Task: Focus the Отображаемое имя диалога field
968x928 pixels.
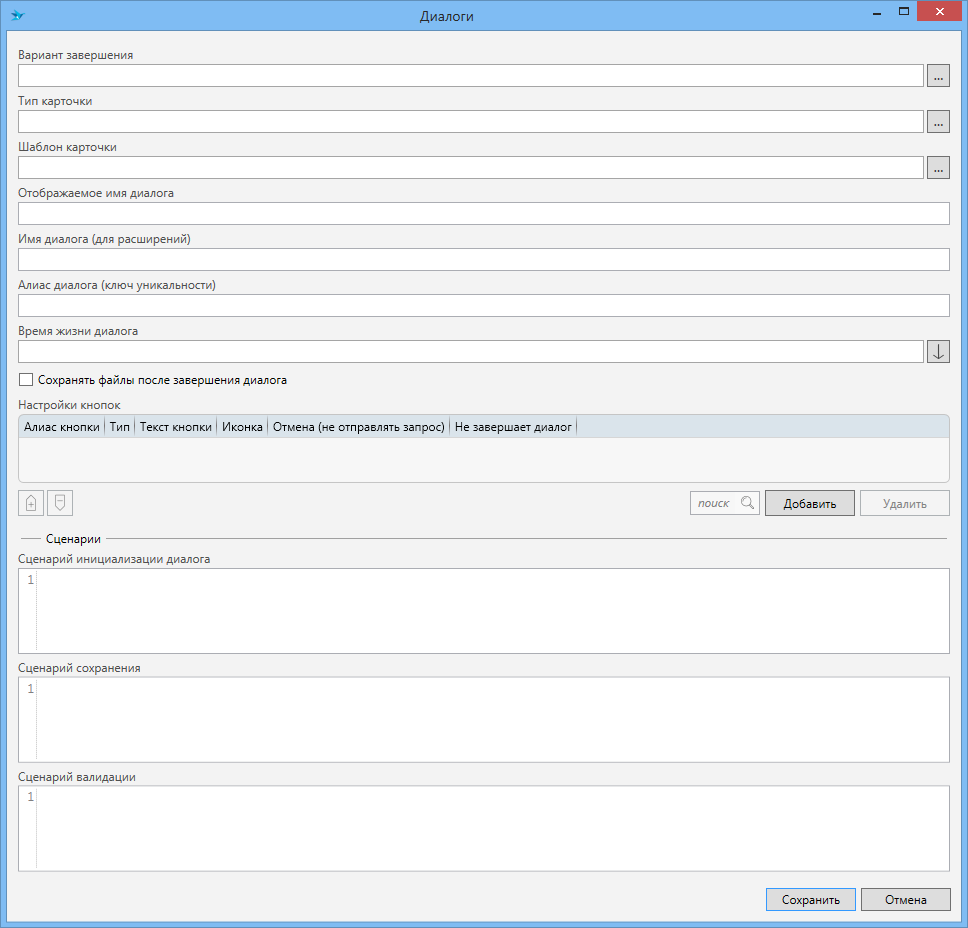Action: 483,214
